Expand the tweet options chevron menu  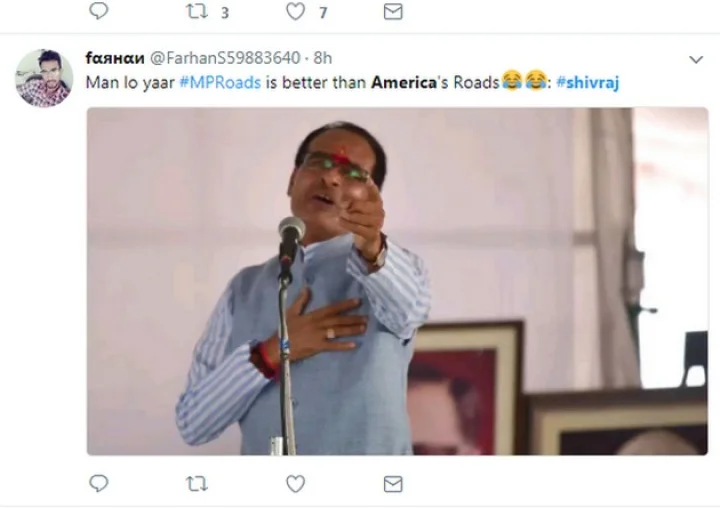(x=696, y=60)
